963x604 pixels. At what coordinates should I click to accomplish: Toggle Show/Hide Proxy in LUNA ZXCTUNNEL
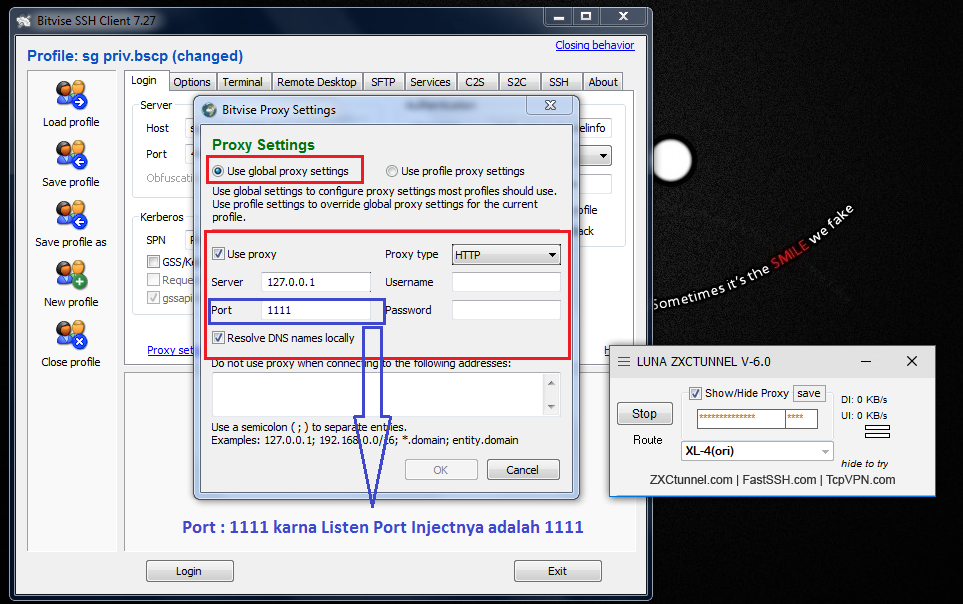click(x=695, y=393)
